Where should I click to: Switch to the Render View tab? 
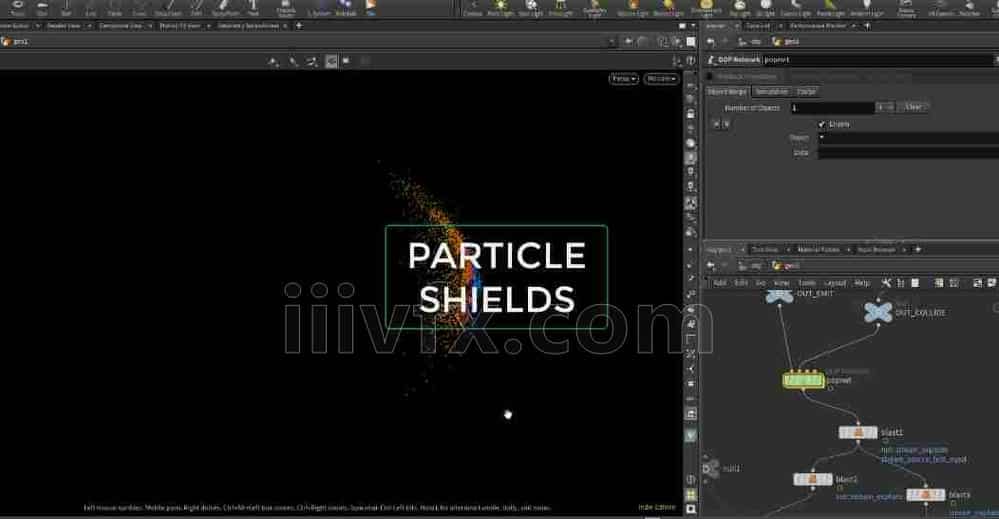click(64, 26)
